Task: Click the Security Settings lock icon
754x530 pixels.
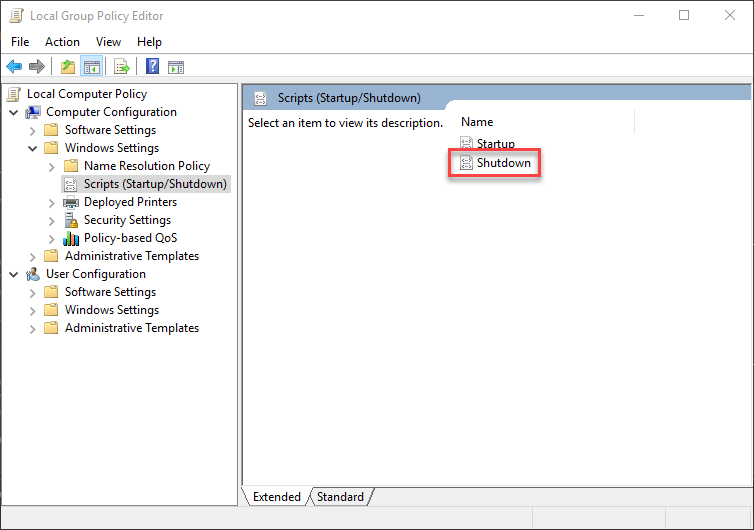Action: (x=71, y=220)
